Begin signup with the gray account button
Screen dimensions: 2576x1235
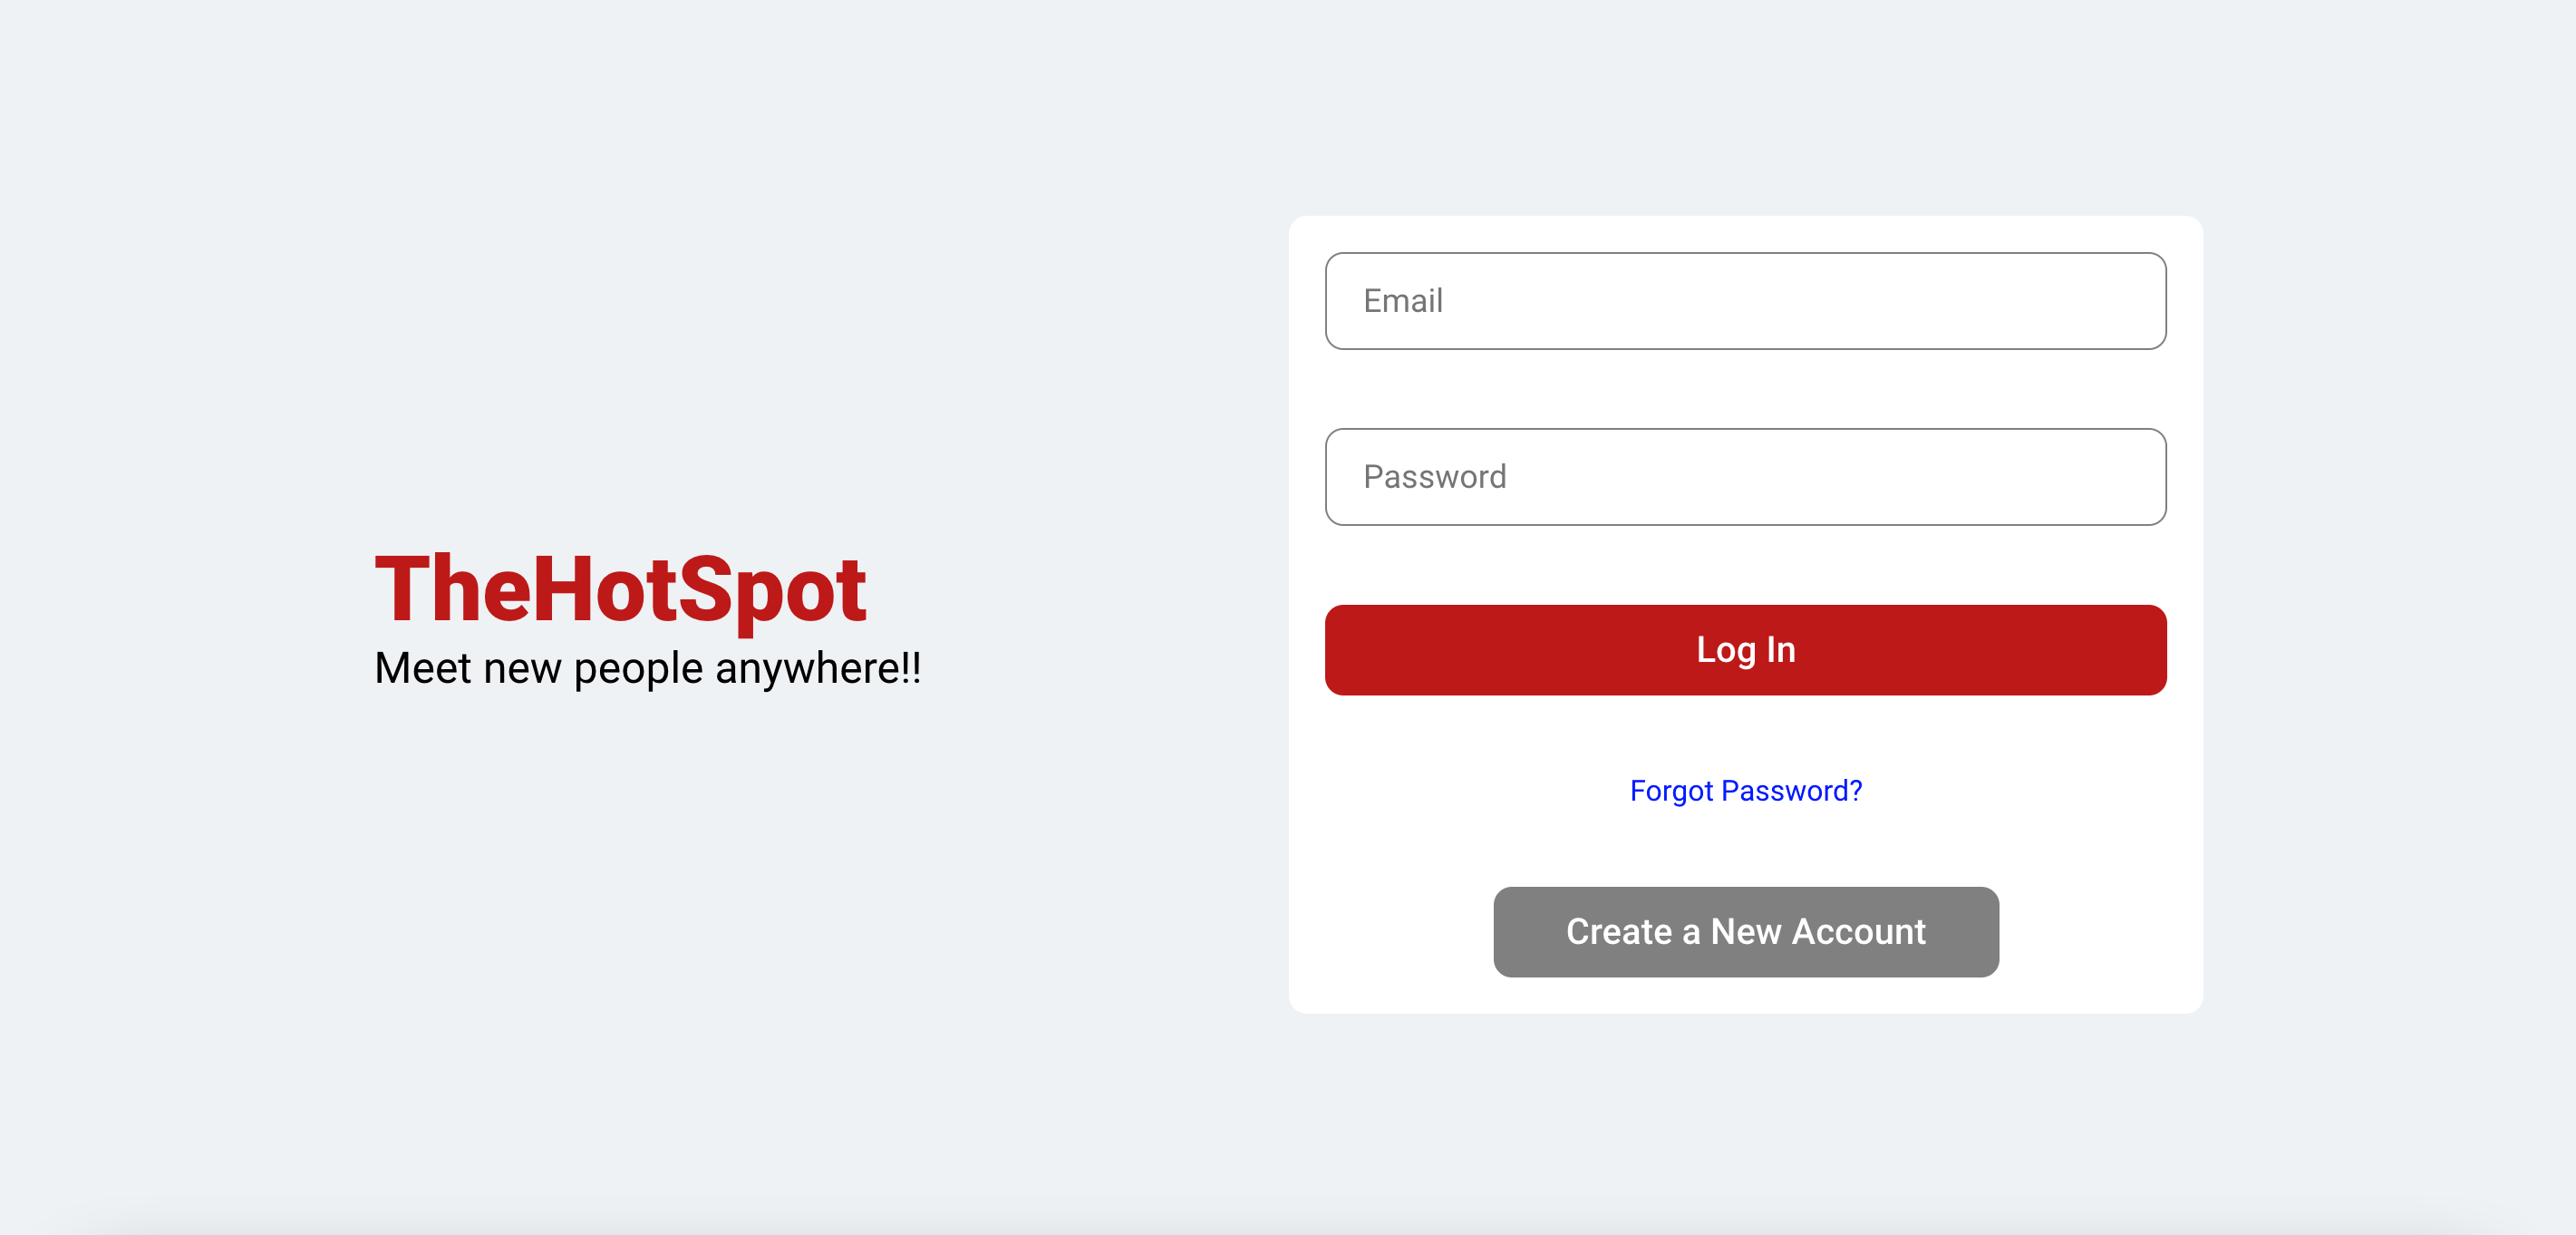(x=1745, y=932)
